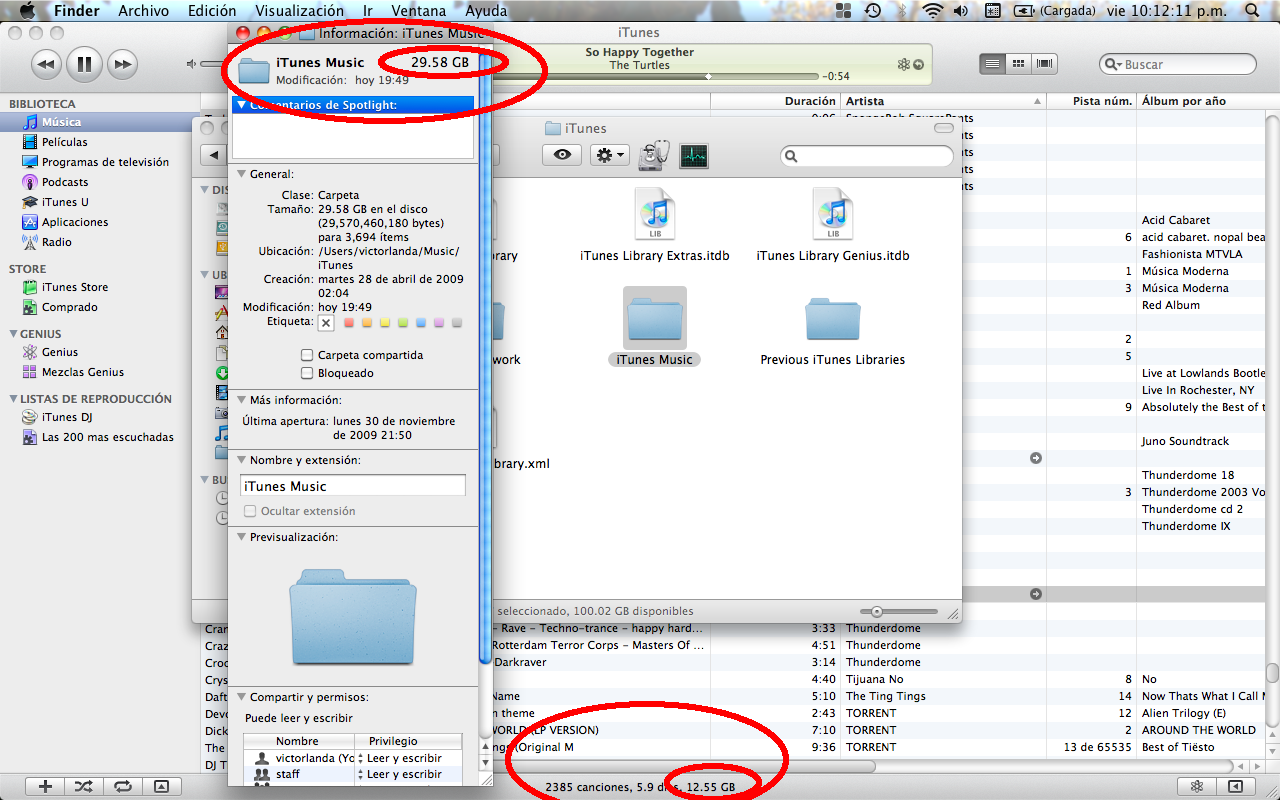Collapse the GENIUS sidebar section
Image resolution: width=1280 pixels, height=800 pixels.
tap(14, 334)
